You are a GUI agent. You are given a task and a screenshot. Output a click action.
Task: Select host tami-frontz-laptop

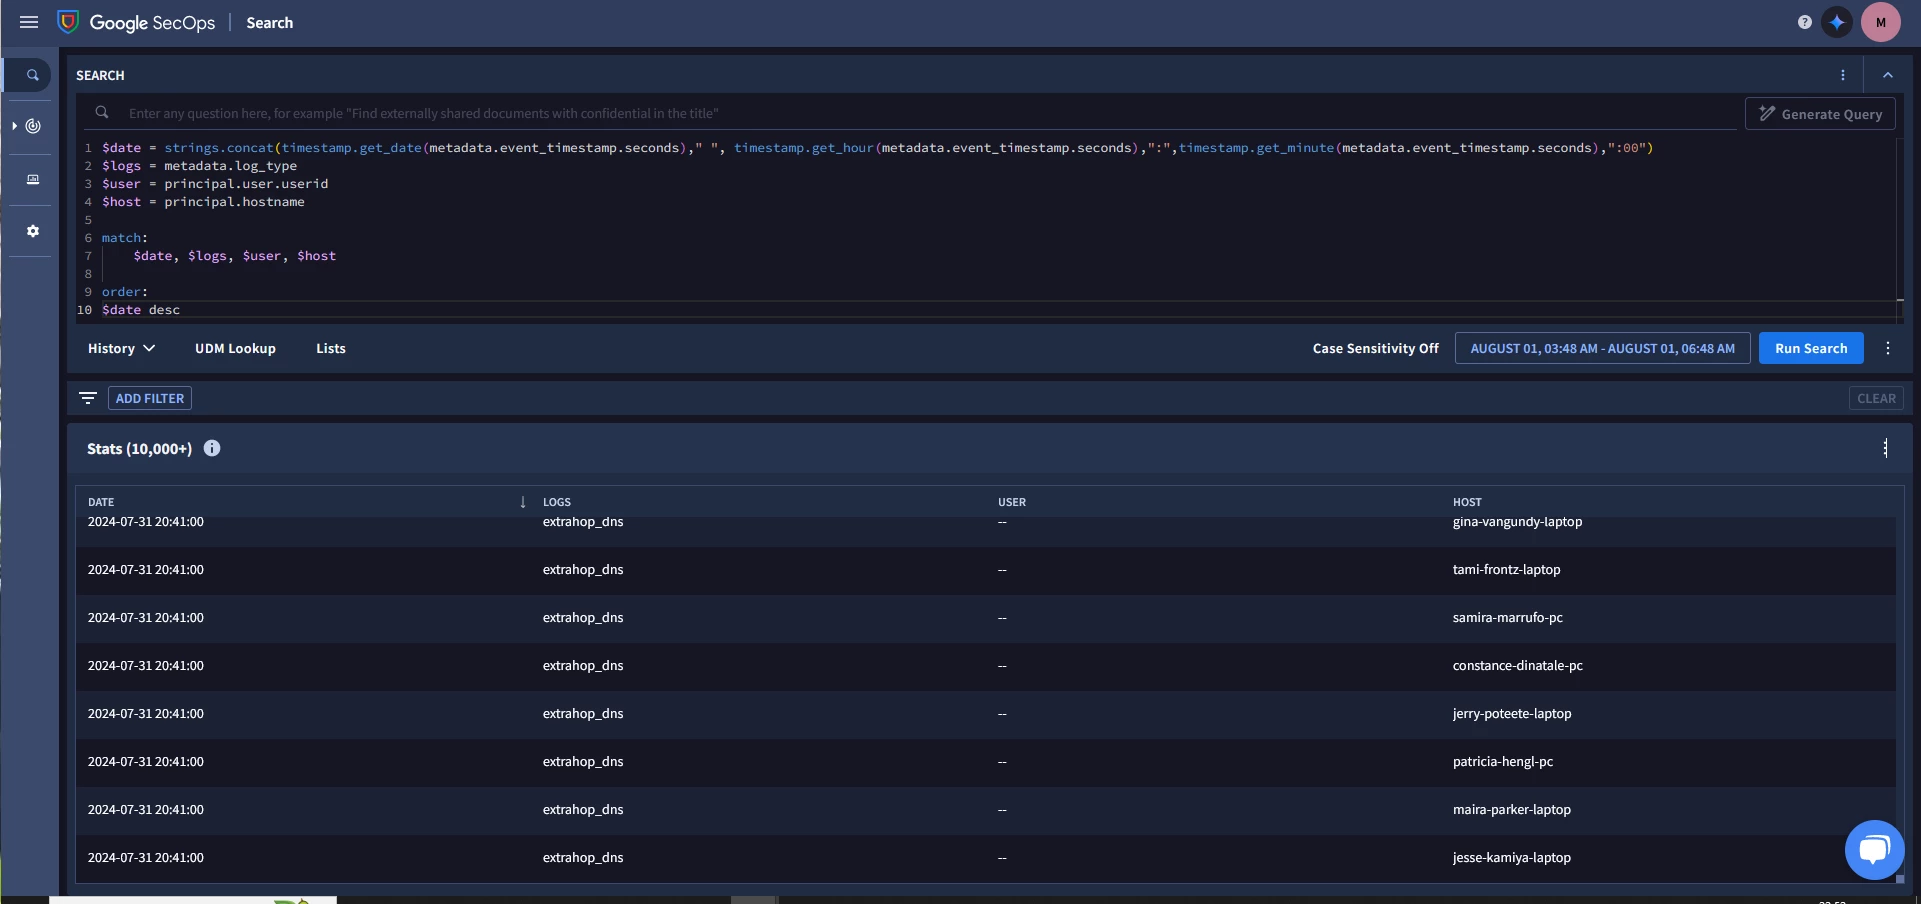1506,570
